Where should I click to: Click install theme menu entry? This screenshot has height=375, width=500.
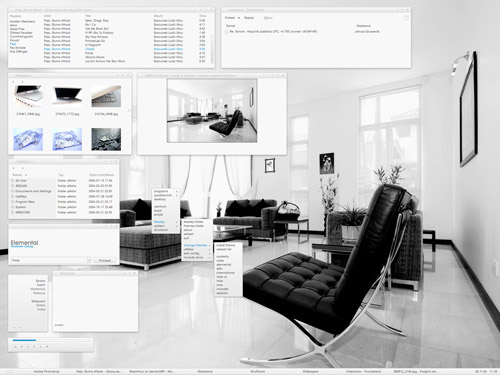point(226,245)
